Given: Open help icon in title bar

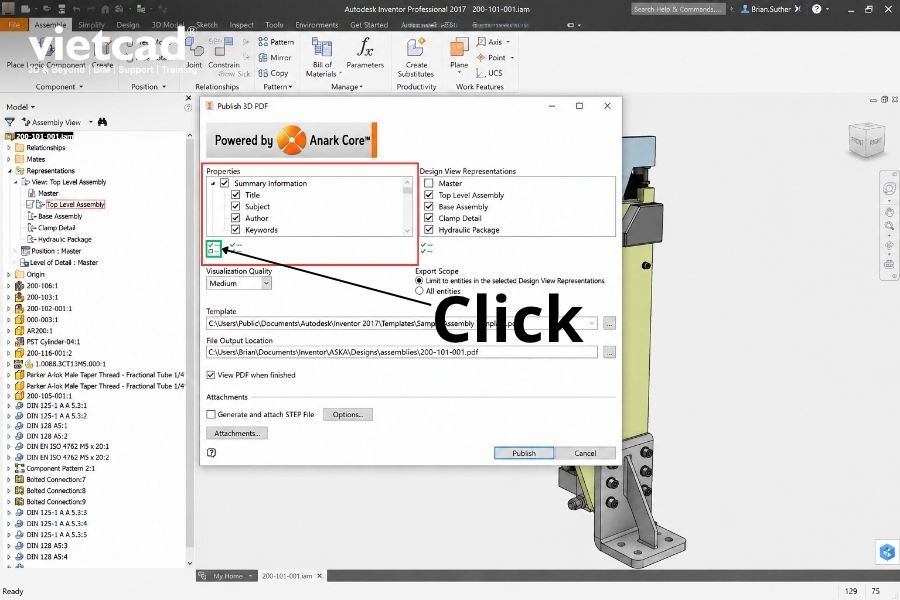Looking at the screenshot, I should coord(817,9).
